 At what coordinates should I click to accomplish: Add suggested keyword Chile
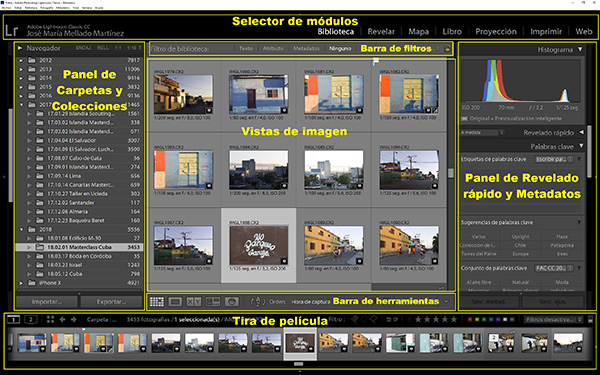click(x=520, y=245)
